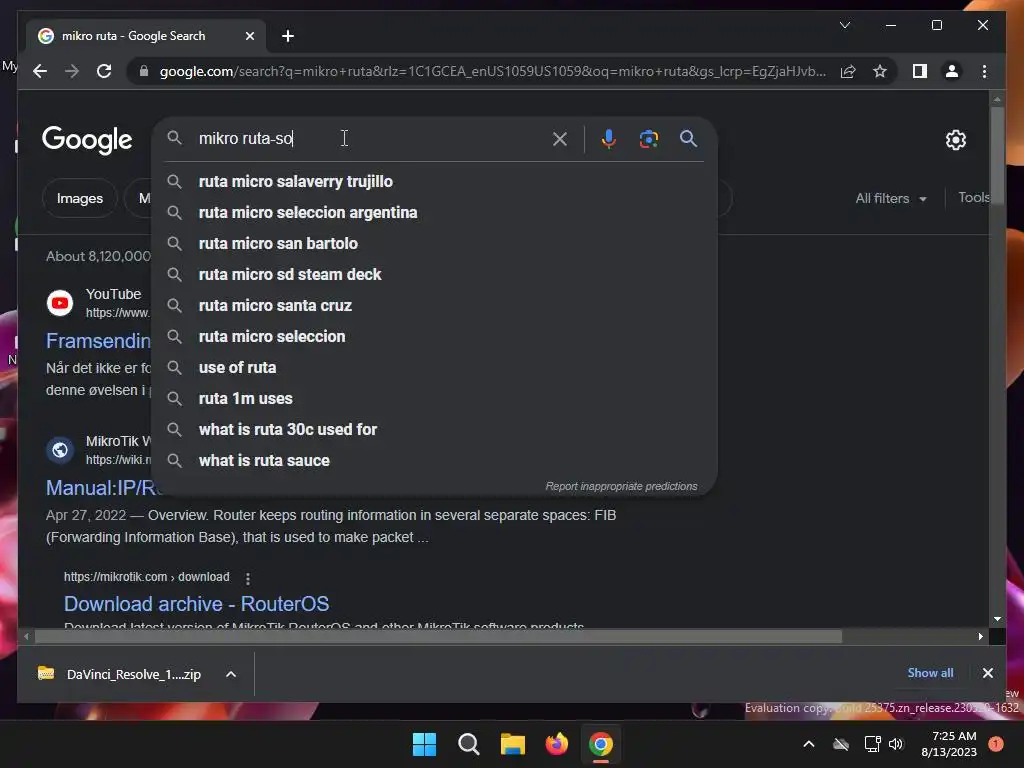Select suggestion use of ruta

point(434,368)
